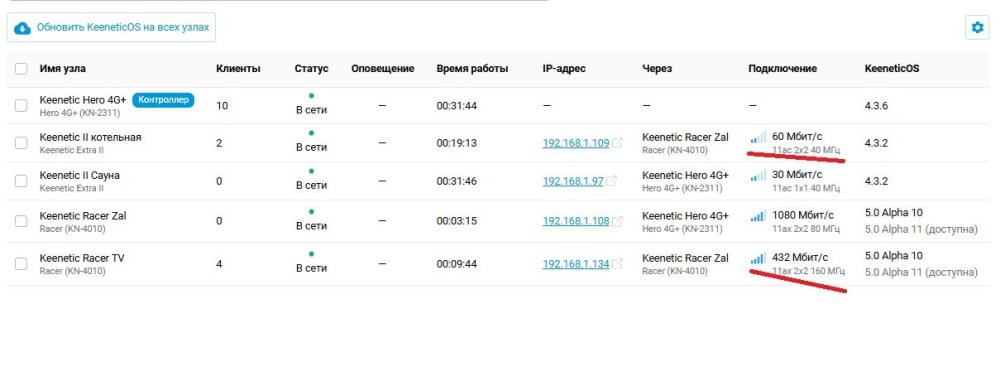Viewport: 1000px width, 381px height.
Task: Click the 60 Мбит/с connection speed
Action: (797, 137)
